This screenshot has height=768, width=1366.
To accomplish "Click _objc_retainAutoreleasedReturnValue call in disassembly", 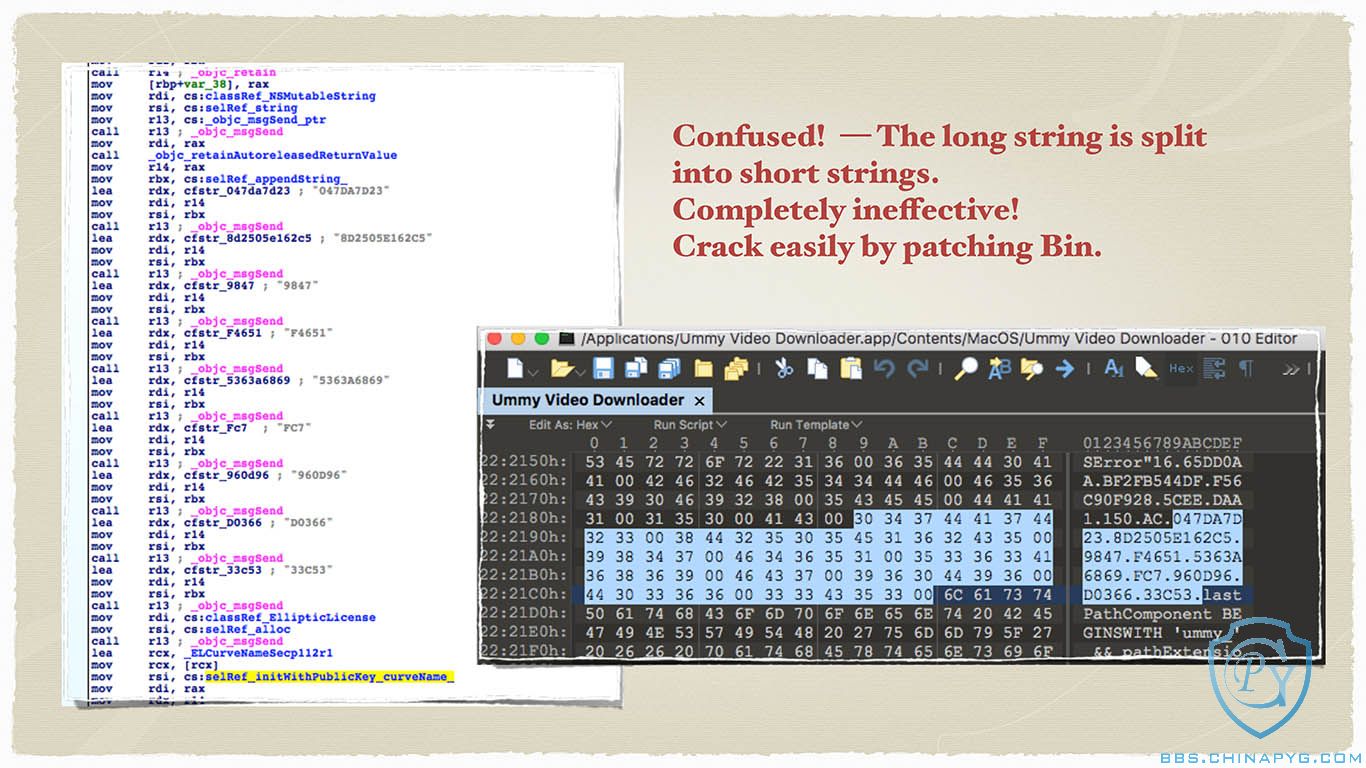I will coord(272,155).
